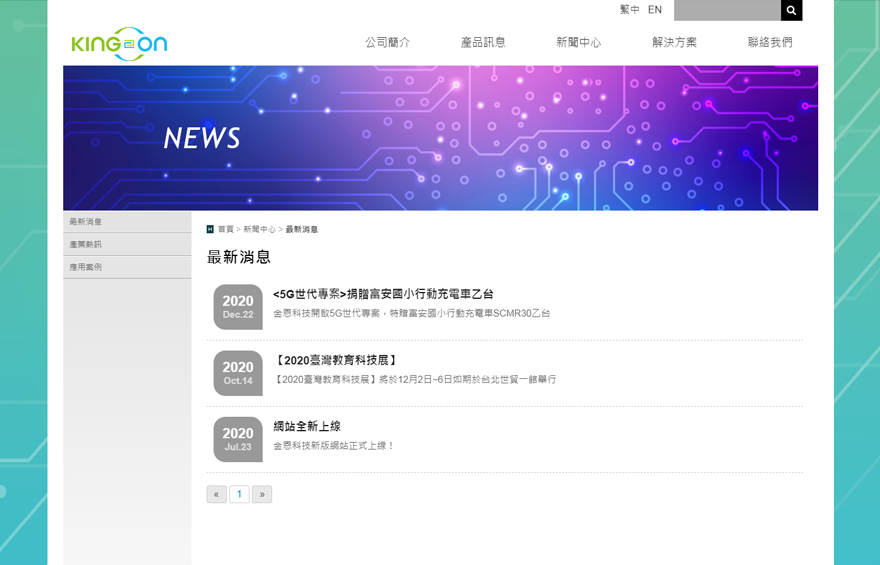Click the home icon in breadcrumb
The image size is (880, 565).
210,229
